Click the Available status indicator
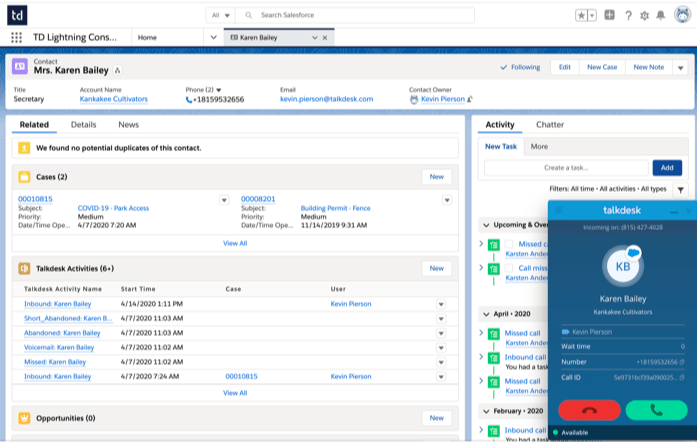This screenshot has height=442, width=697. [571, 433]
